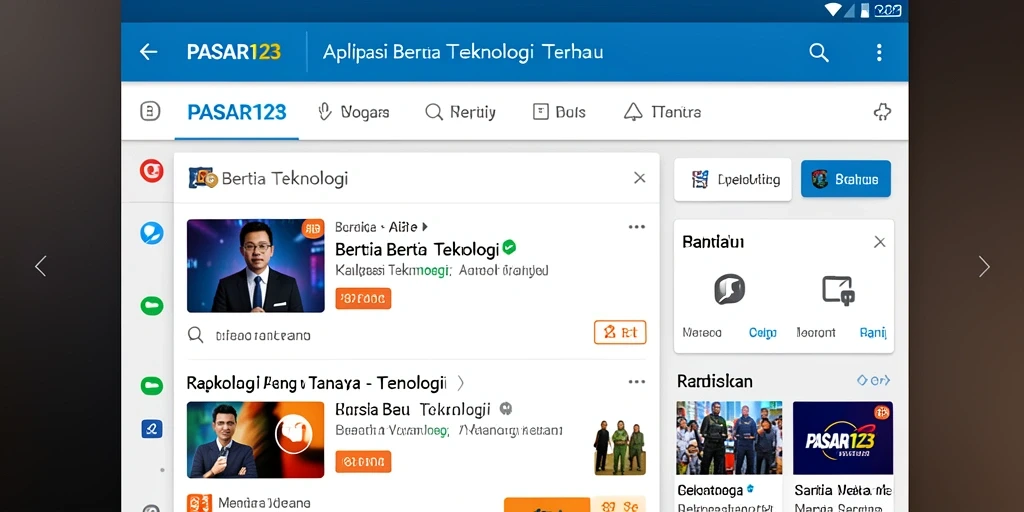Open the Tentra notifications tab

[662, 112]
